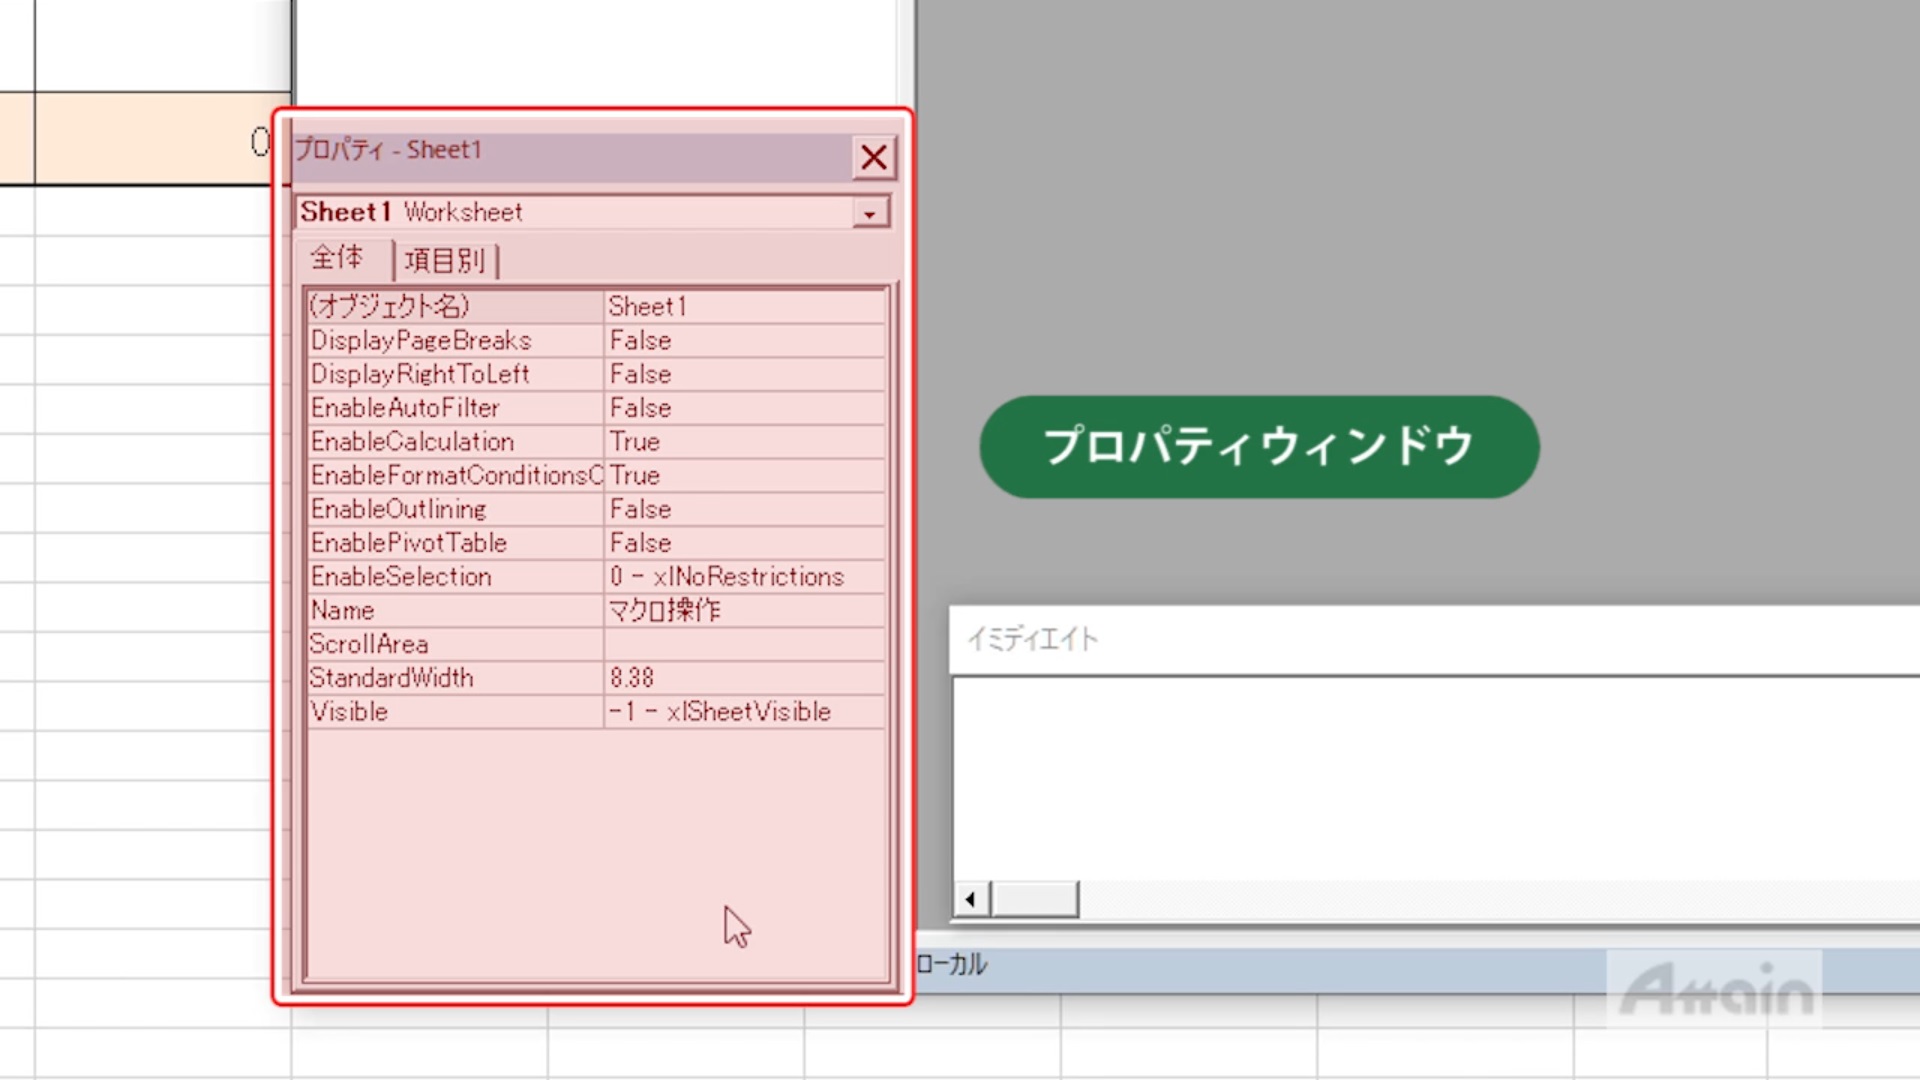Screen dimensions: 1920x1080
Task: Switch to the 項目別 tab
Action: tap(445, 261)
